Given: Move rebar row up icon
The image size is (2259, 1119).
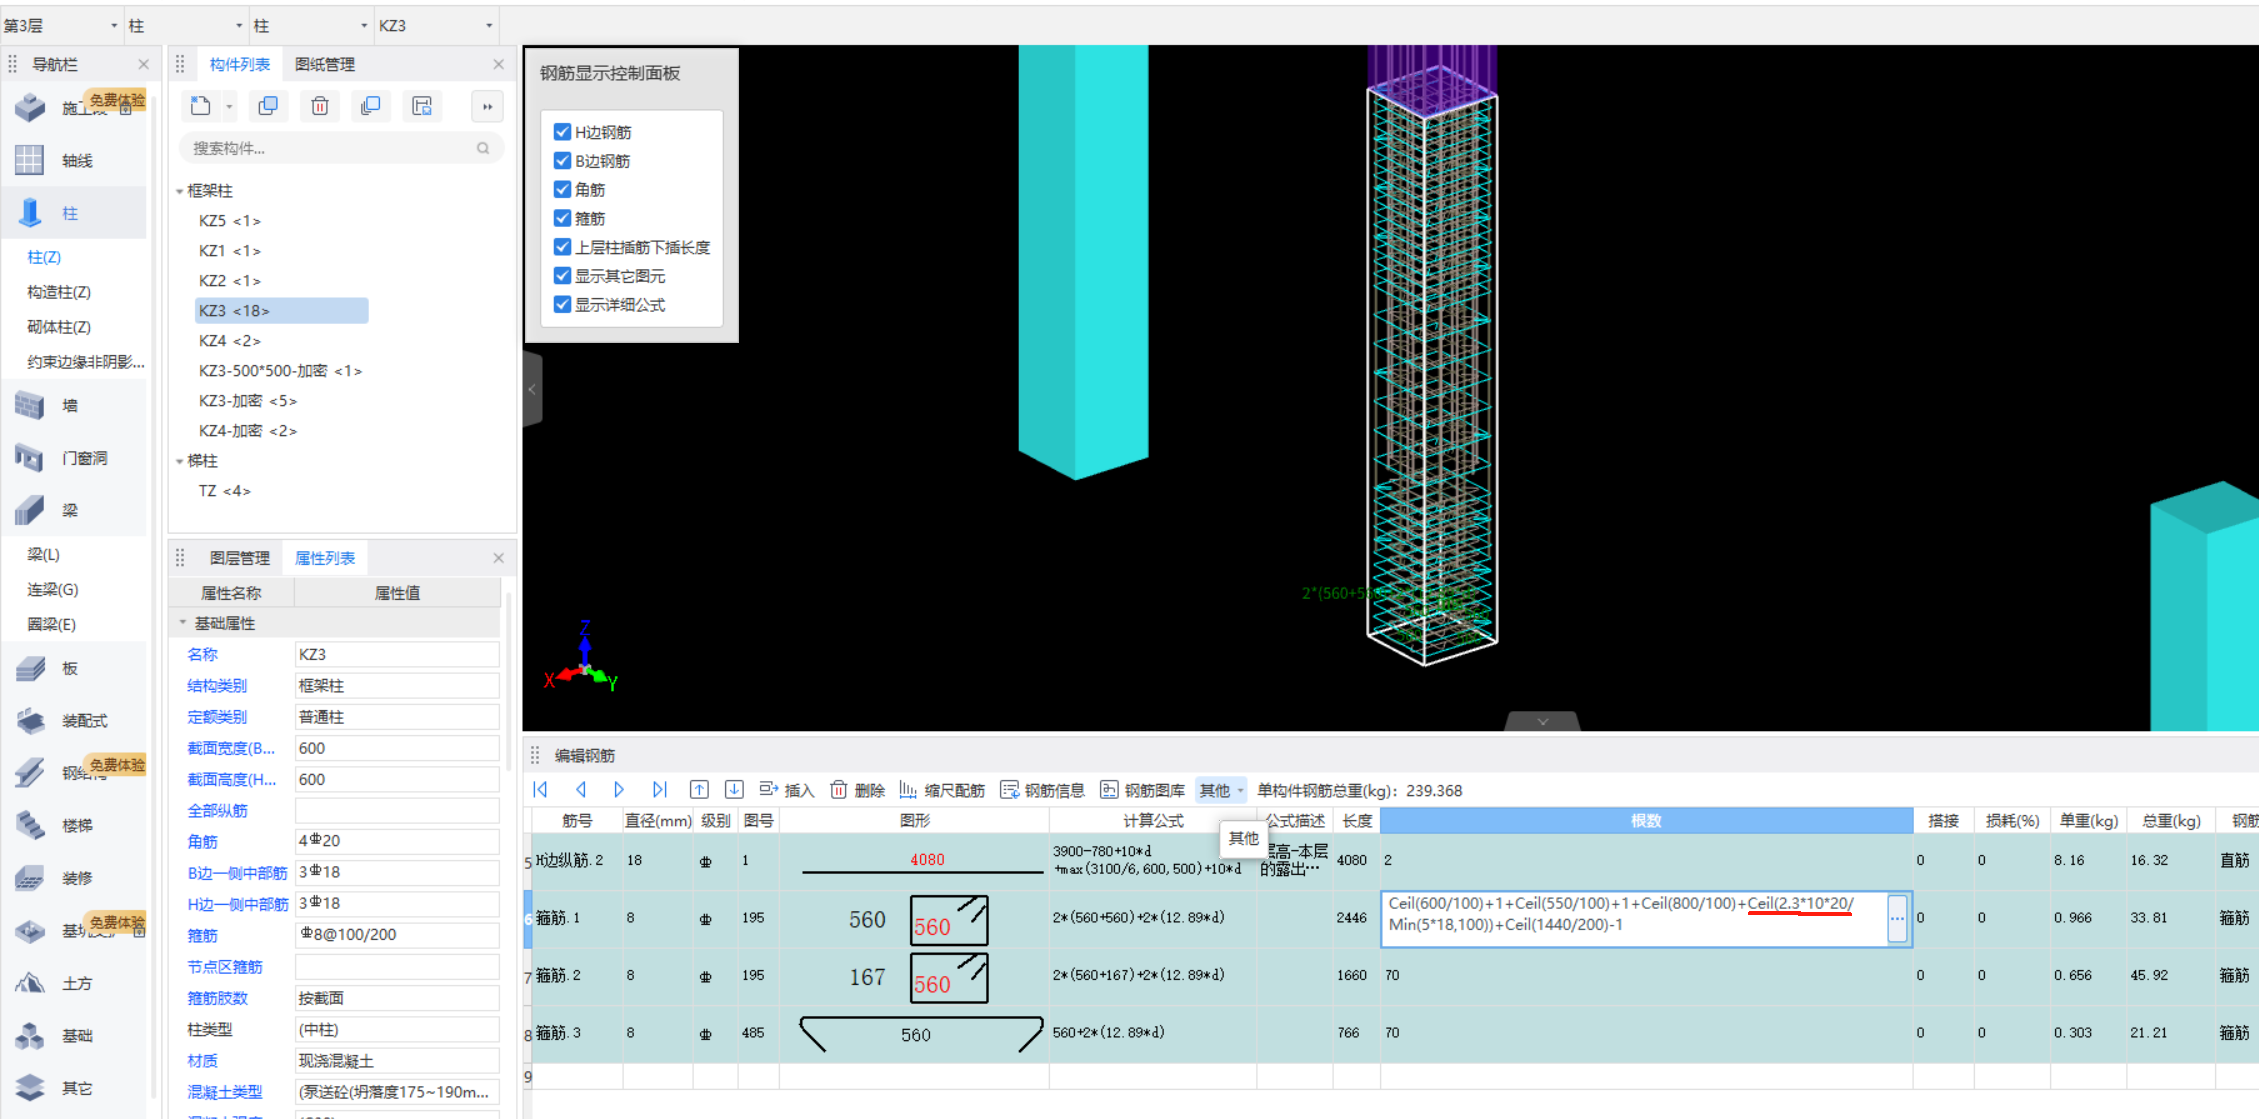Looking at the screenshot, I should [699, 790].
